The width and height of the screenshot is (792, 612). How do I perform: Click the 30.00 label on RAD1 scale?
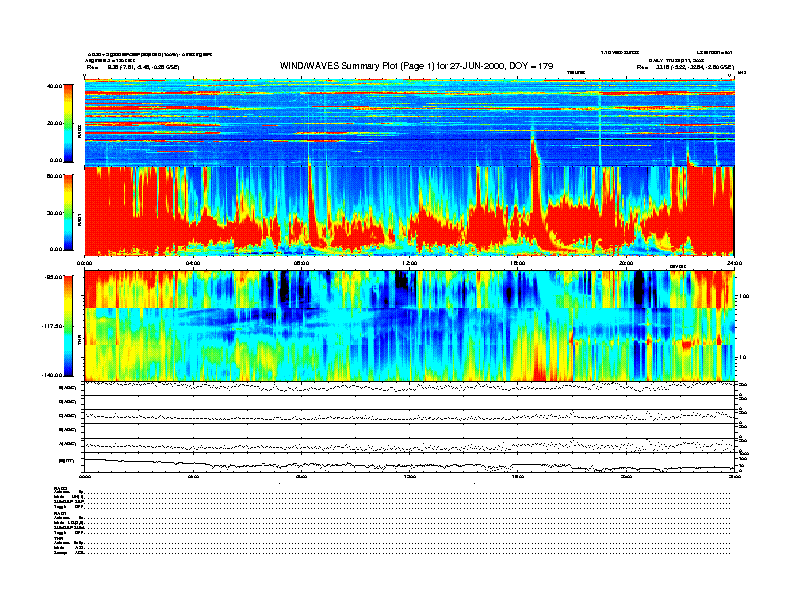click(55, 213)
